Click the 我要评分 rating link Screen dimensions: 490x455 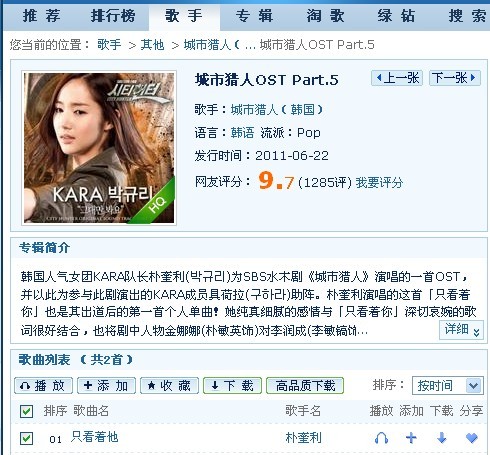379,182
